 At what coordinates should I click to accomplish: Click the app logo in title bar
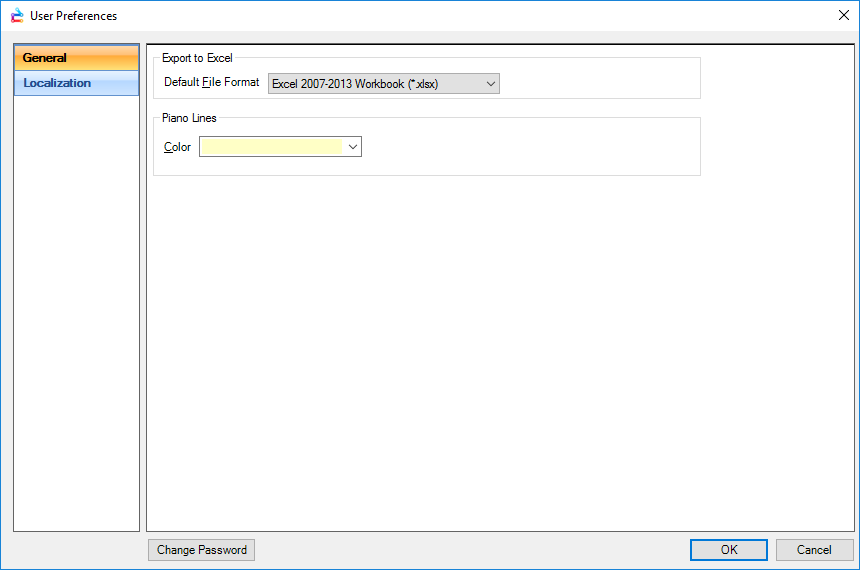point(16,15)
